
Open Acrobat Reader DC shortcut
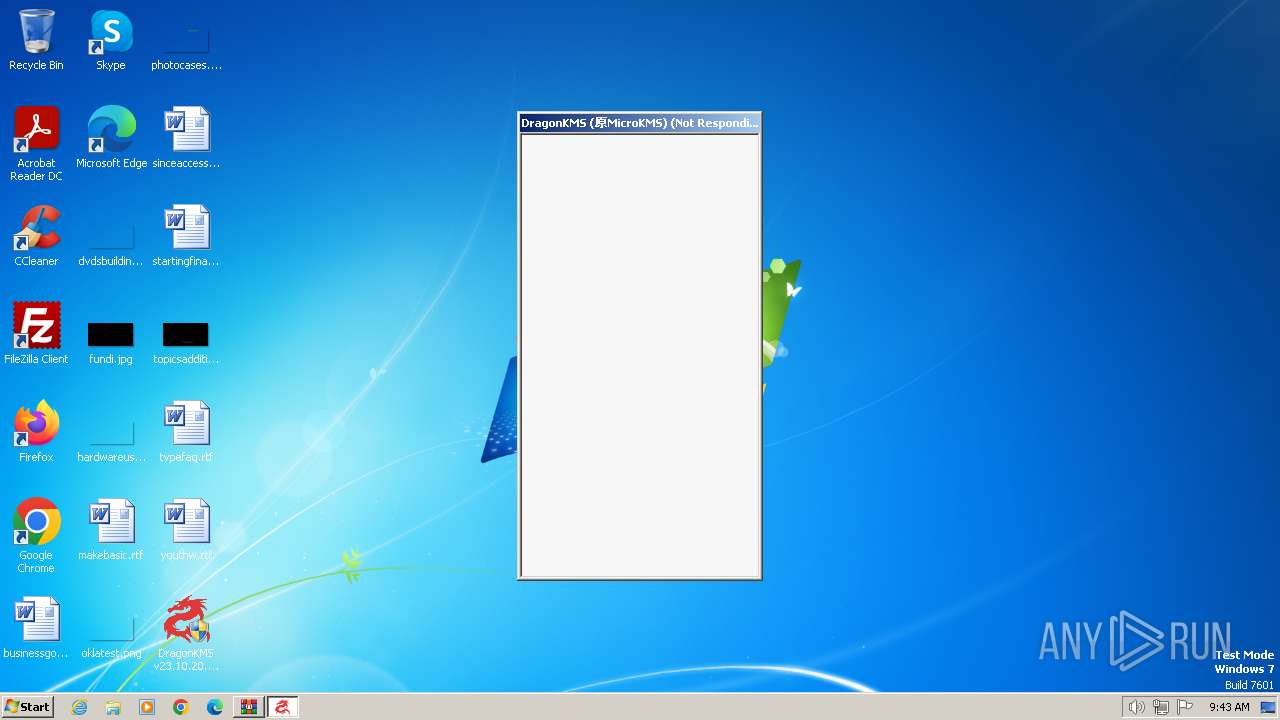pos(36,143)
